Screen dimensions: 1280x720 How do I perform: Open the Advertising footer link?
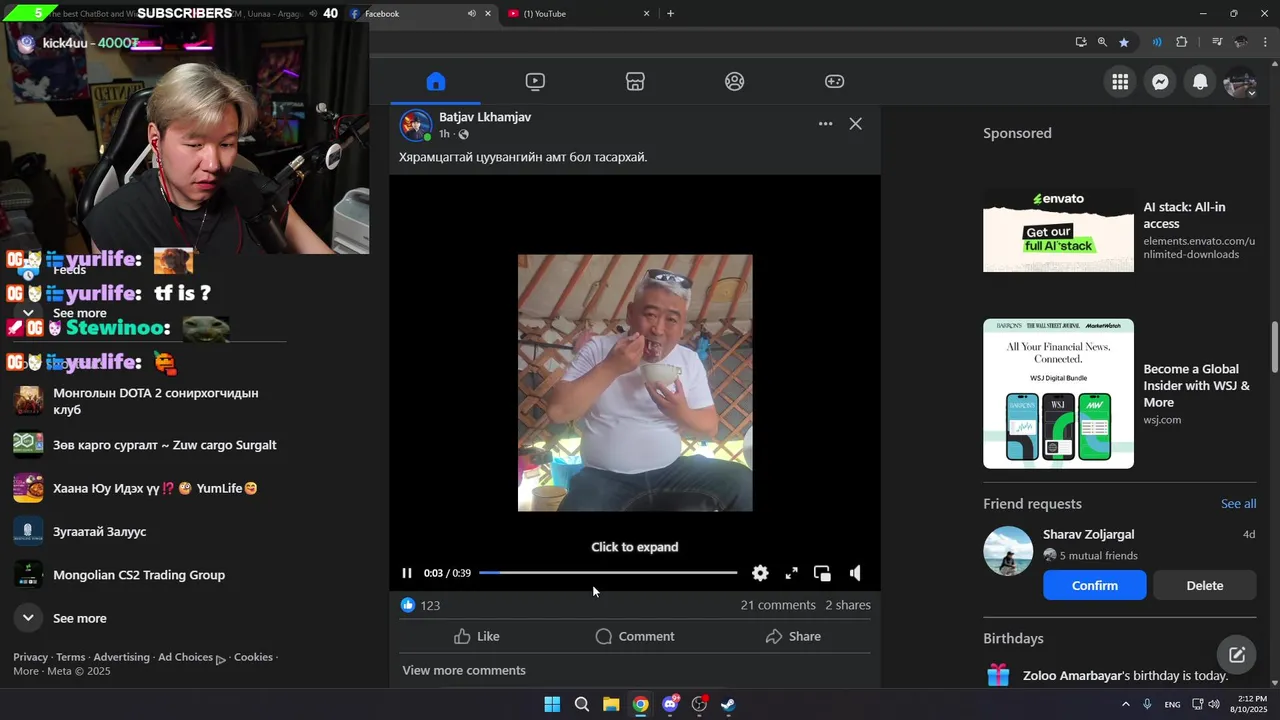pyautogui.click(x=121, y=657)
